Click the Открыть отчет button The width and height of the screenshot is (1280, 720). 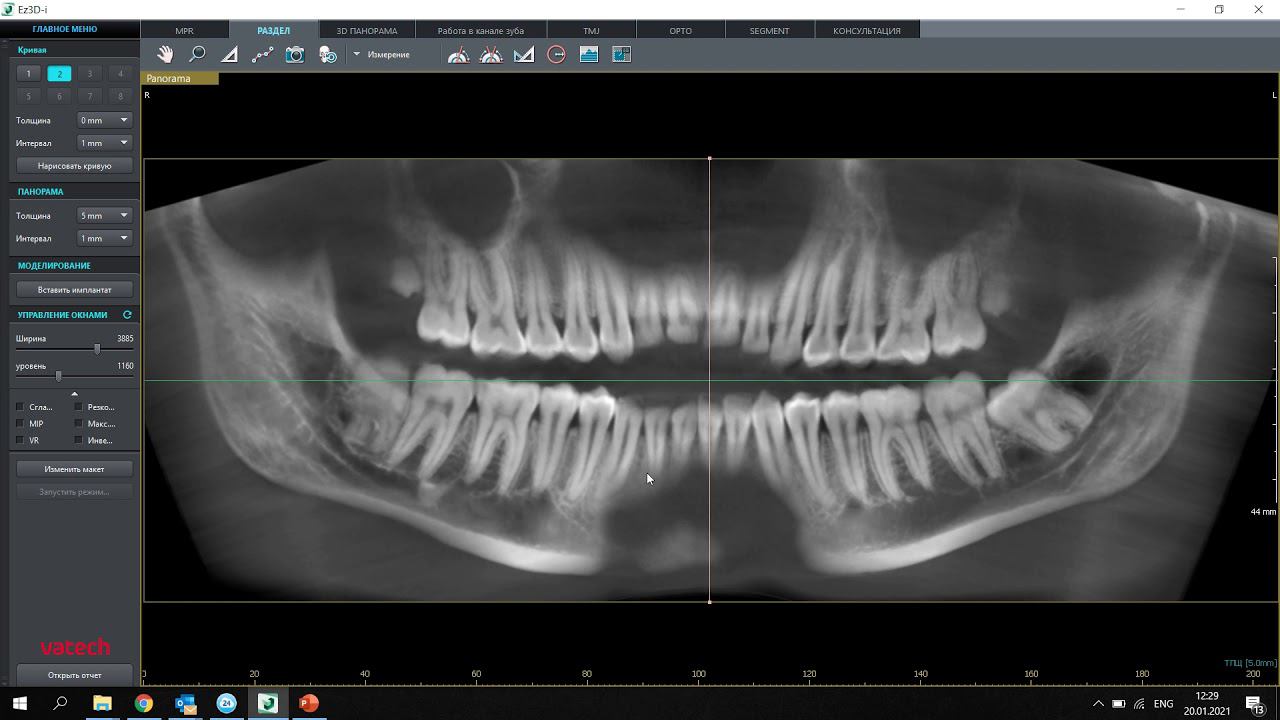75,674
